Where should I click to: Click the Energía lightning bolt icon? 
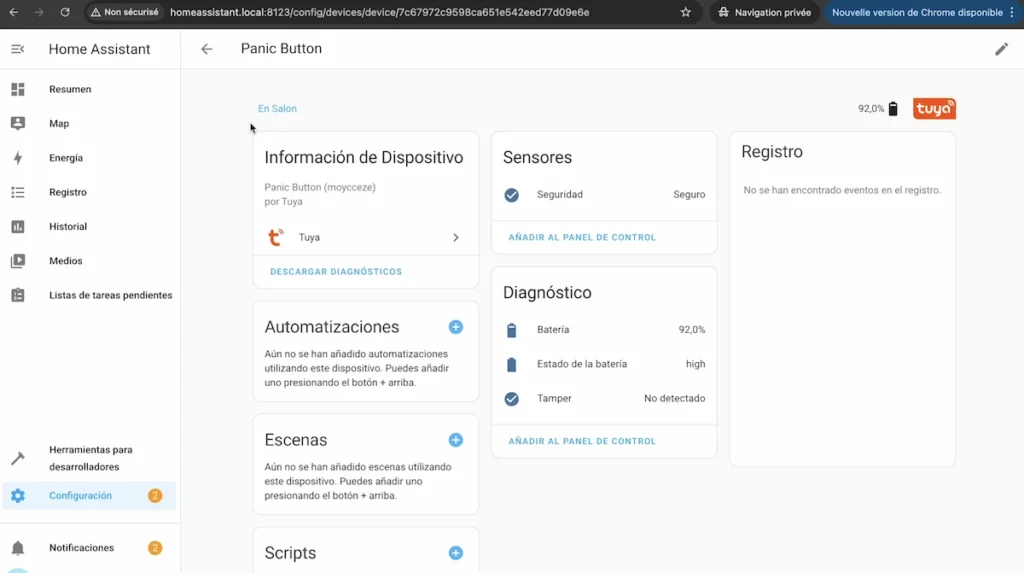pyautogui.click(x=18, y=157)
